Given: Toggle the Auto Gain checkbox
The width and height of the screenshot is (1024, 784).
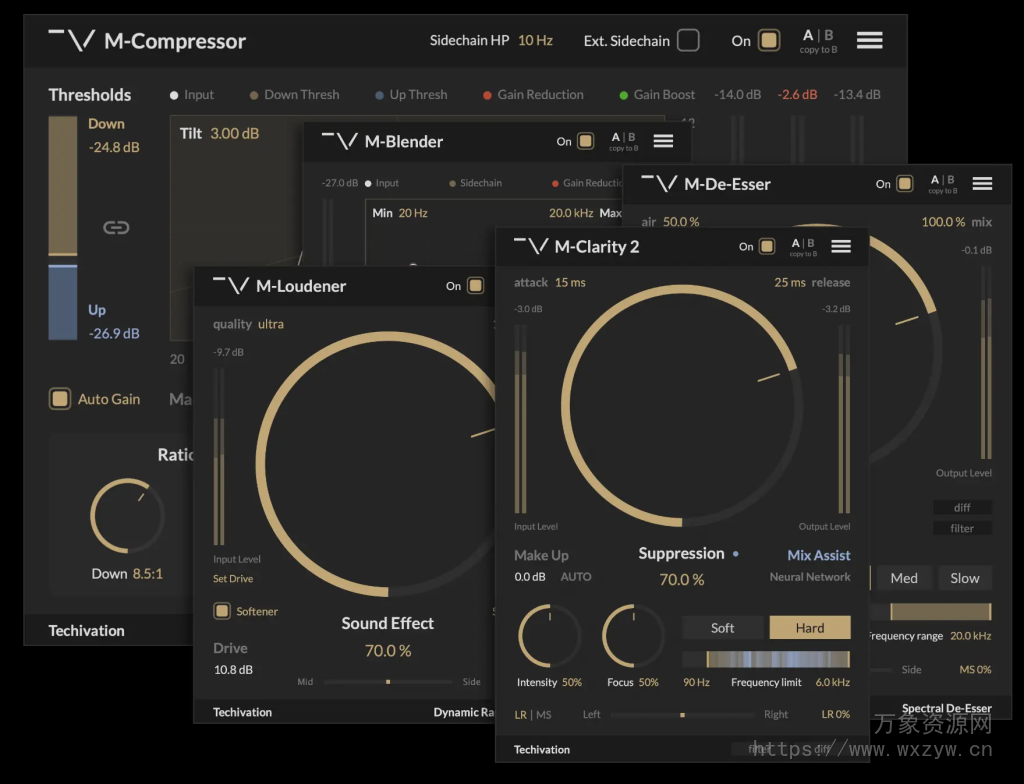Looking at the screenshot, I should 60,399.
